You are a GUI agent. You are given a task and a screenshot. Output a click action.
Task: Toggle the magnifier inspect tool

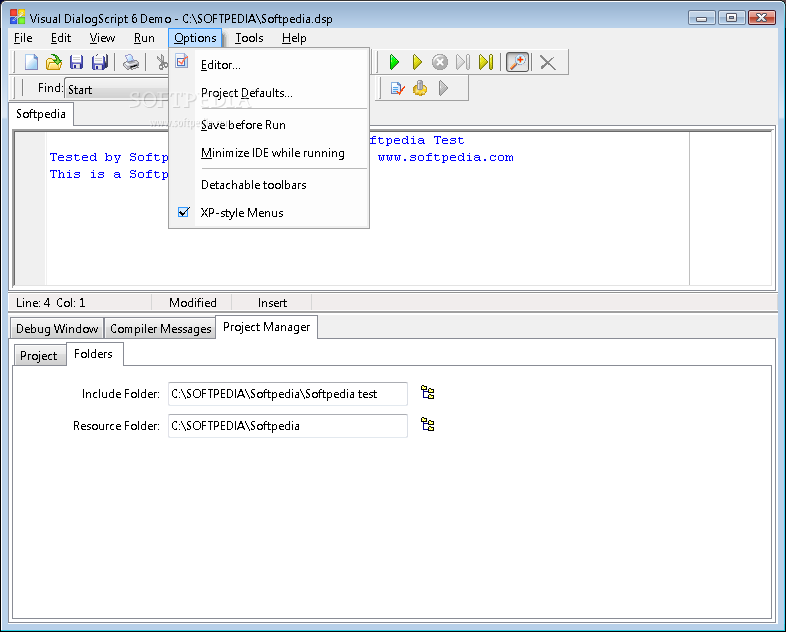point(517,62)
